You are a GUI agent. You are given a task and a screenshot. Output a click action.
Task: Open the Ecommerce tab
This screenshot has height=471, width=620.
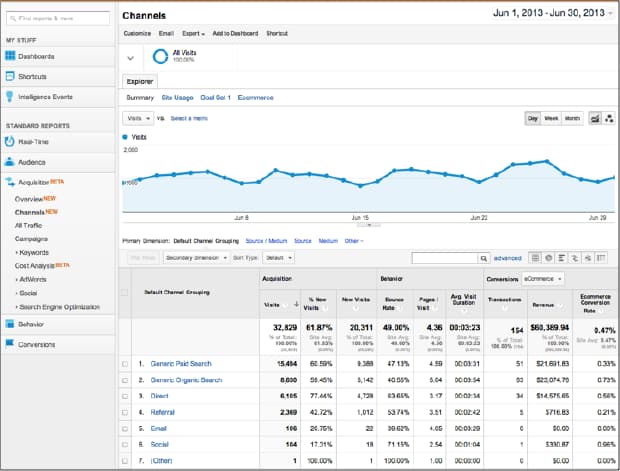(x=257, y=97)
